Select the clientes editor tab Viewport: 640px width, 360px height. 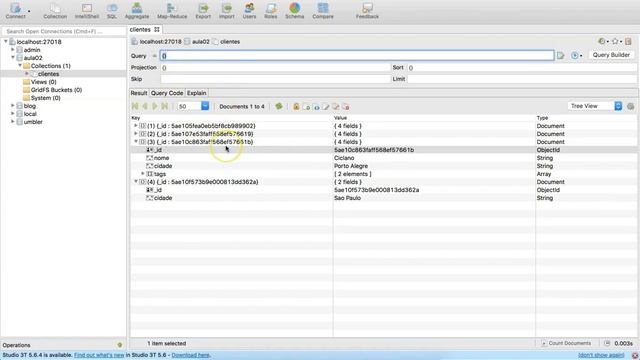pyautogui.click(x=140, y=29)
